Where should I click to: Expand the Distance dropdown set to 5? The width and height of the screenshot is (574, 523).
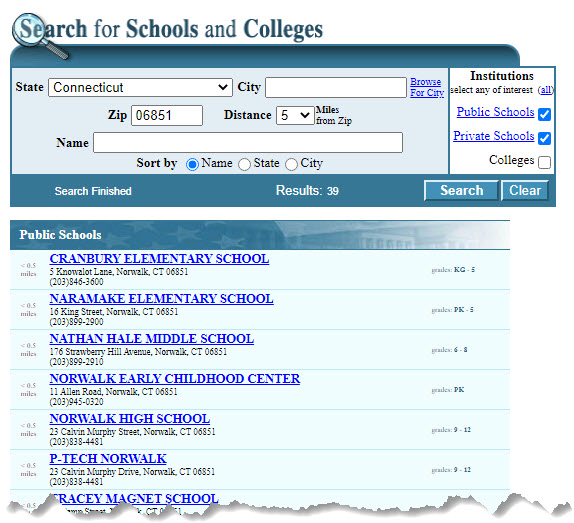coord(295,115)
